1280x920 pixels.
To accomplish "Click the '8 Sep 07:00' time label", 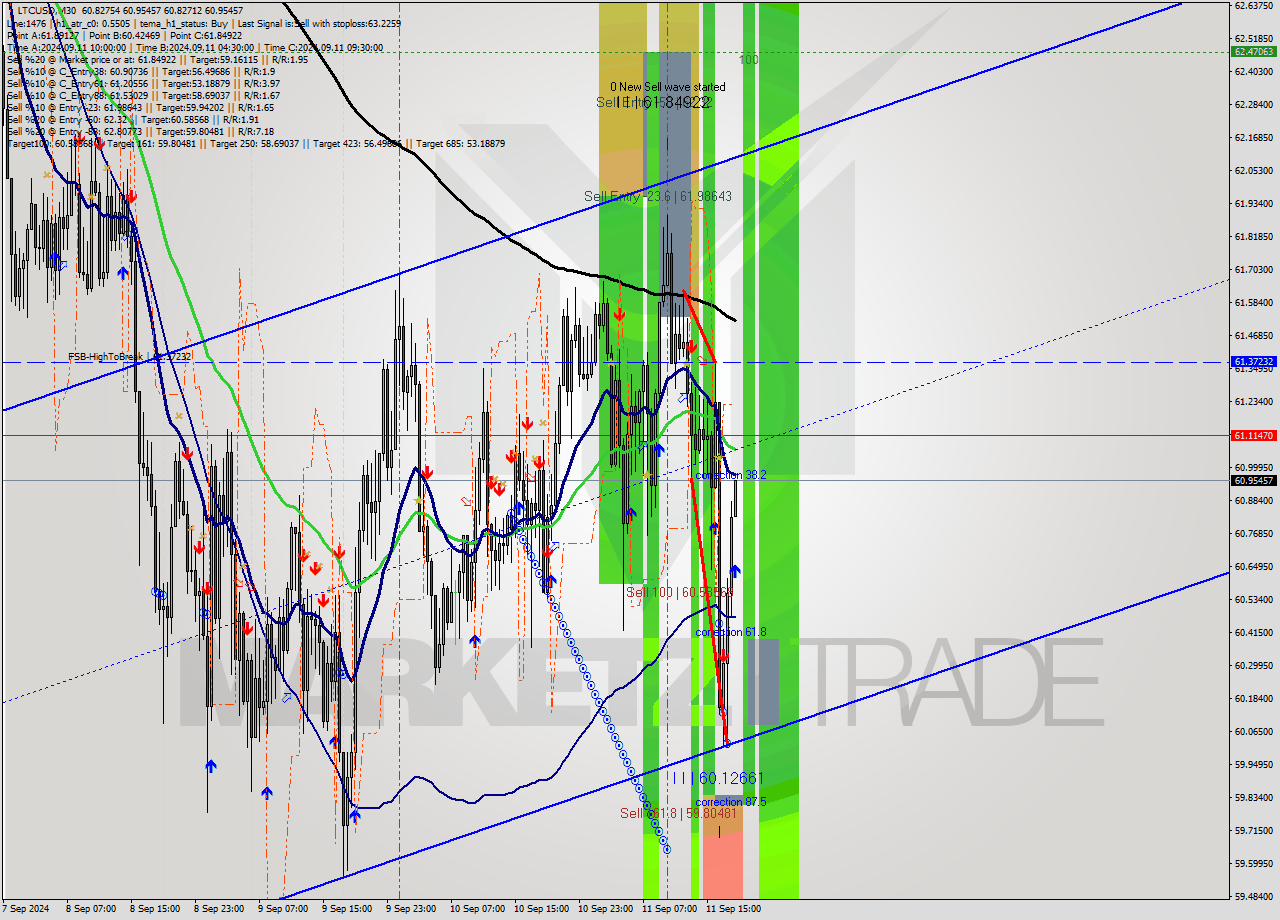I will tap(91, 909).
